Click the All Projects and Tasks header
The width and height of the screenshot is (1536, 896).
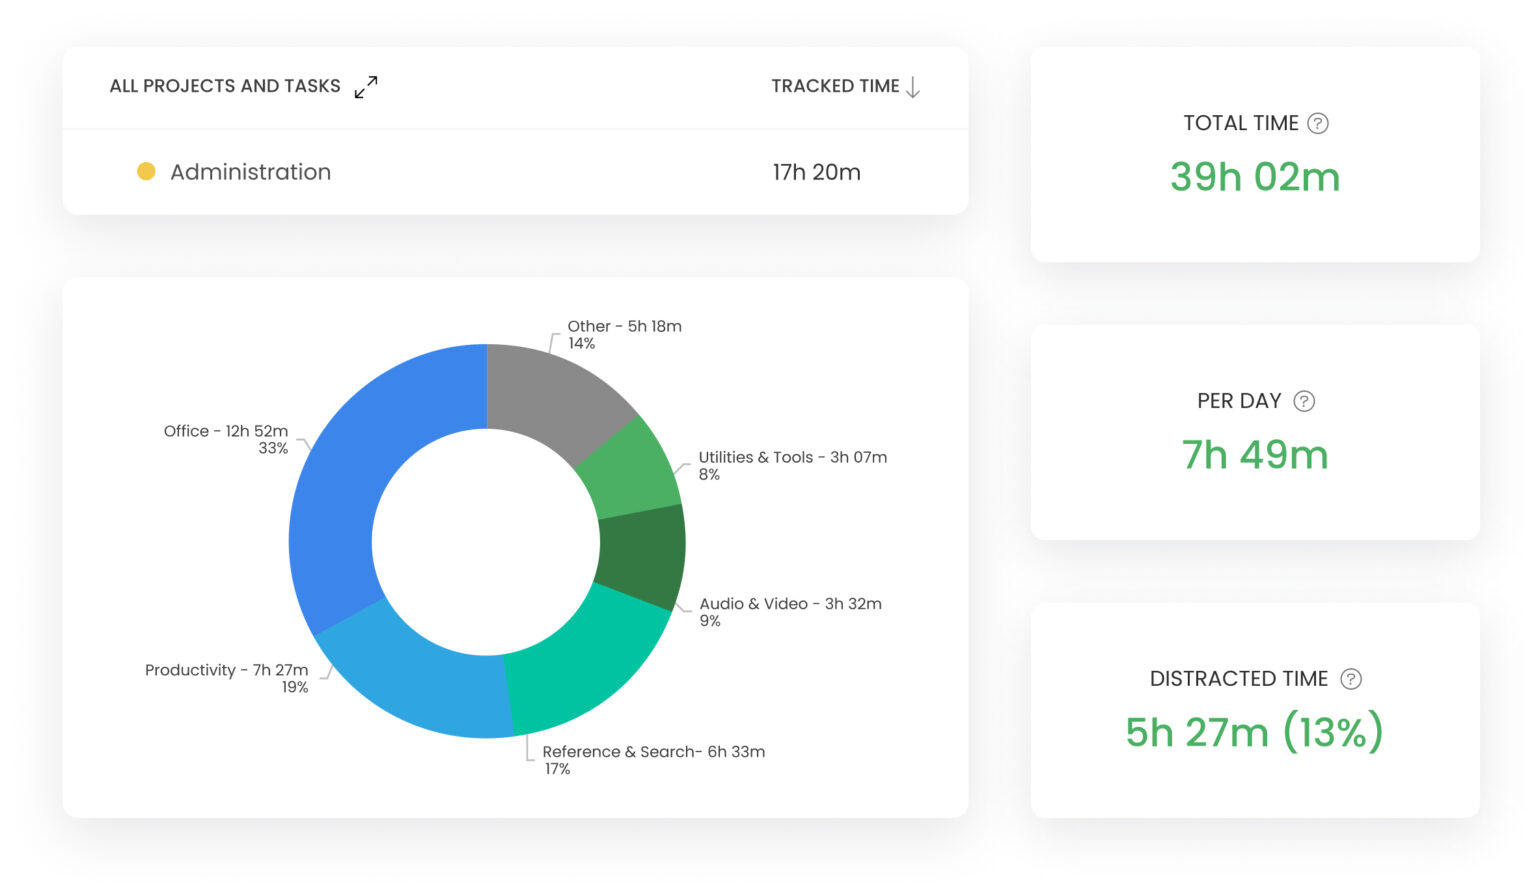tap(225, 86)
